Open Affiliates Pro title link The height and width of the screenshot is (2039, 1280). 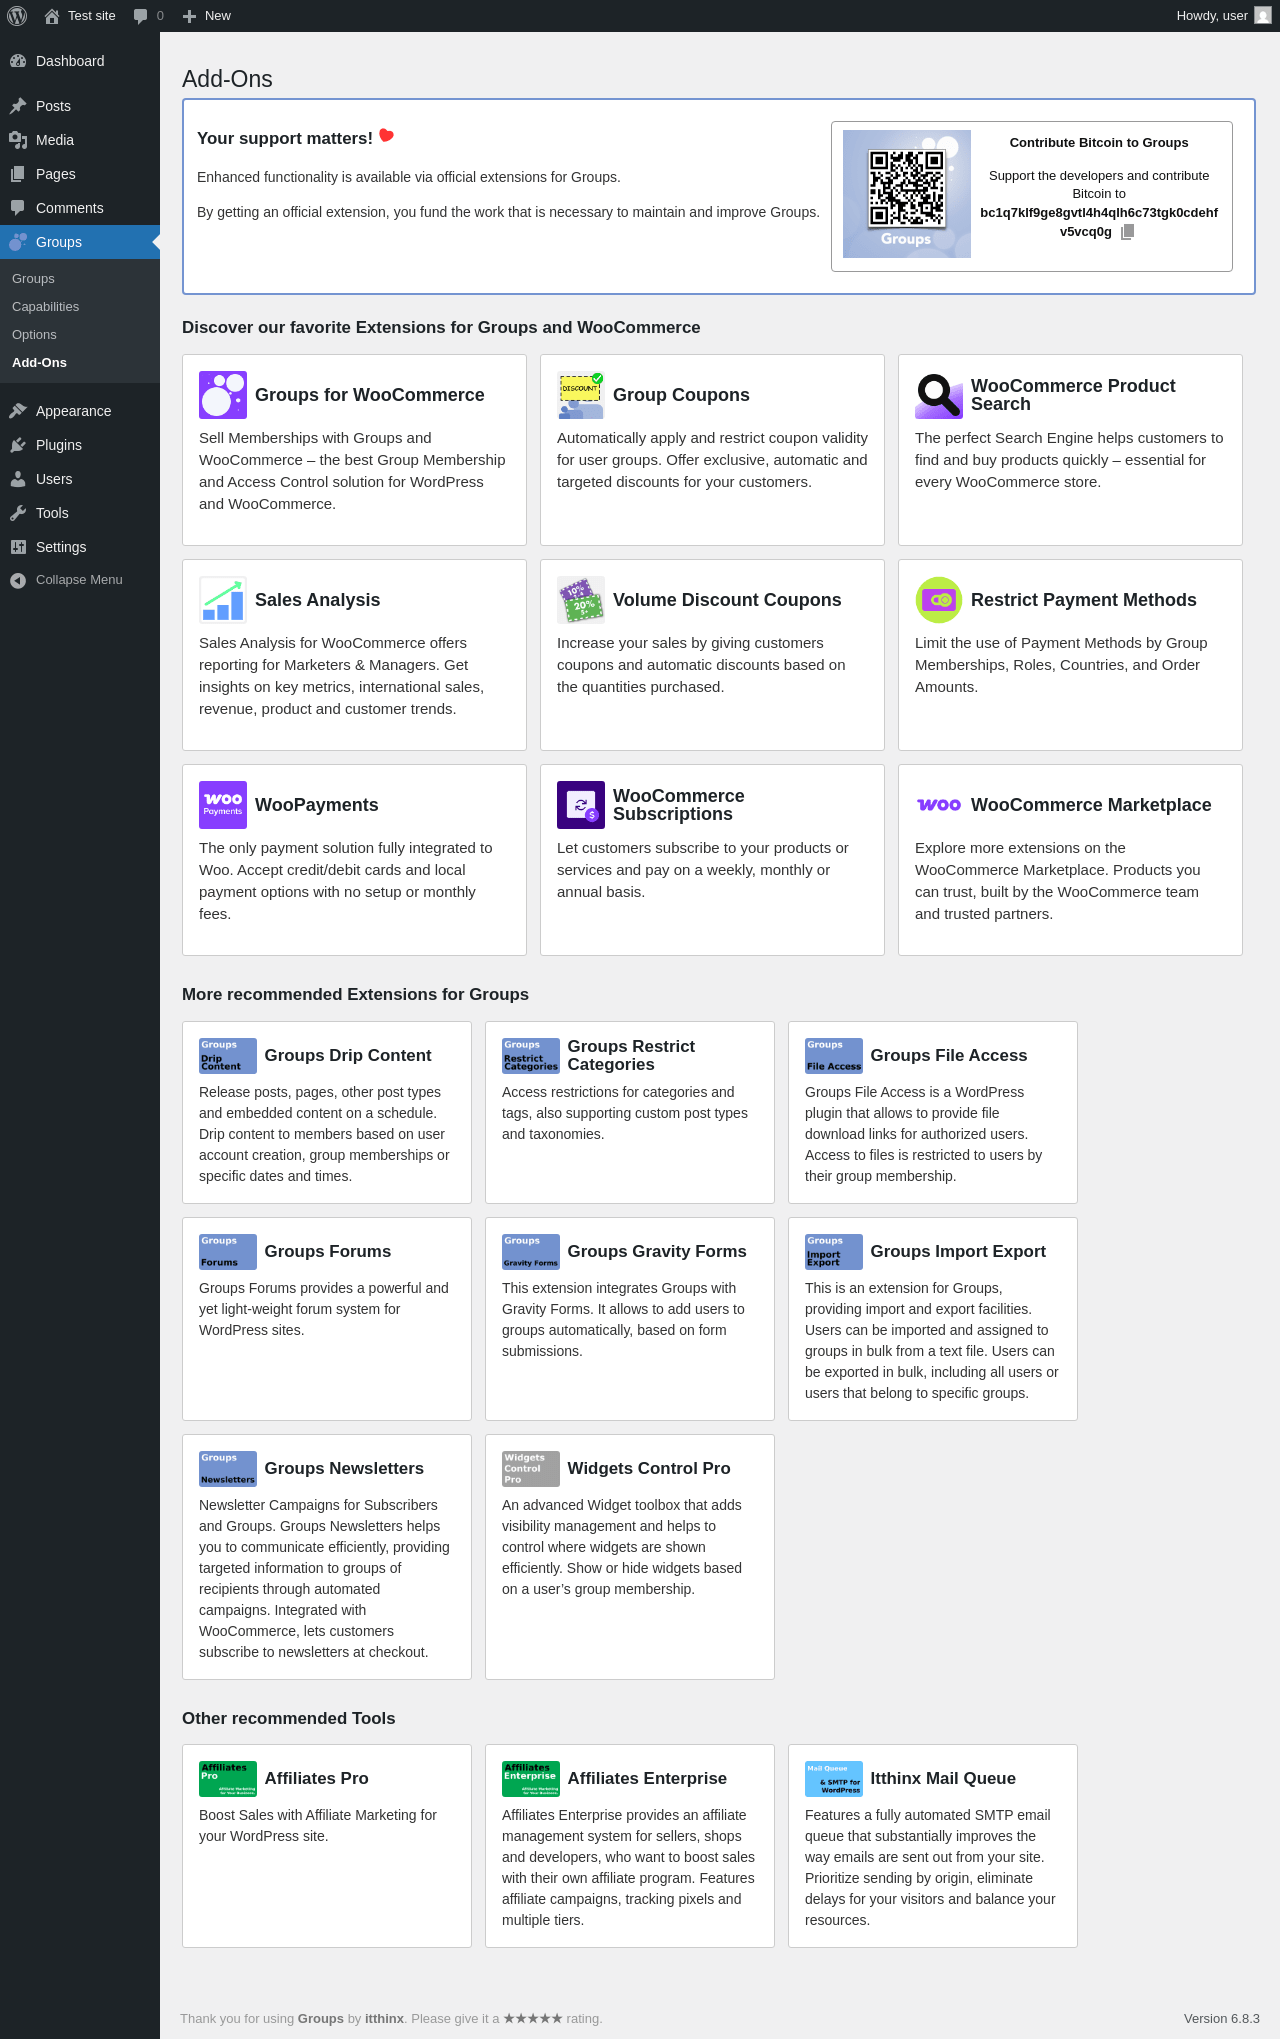pos(316,1779)
